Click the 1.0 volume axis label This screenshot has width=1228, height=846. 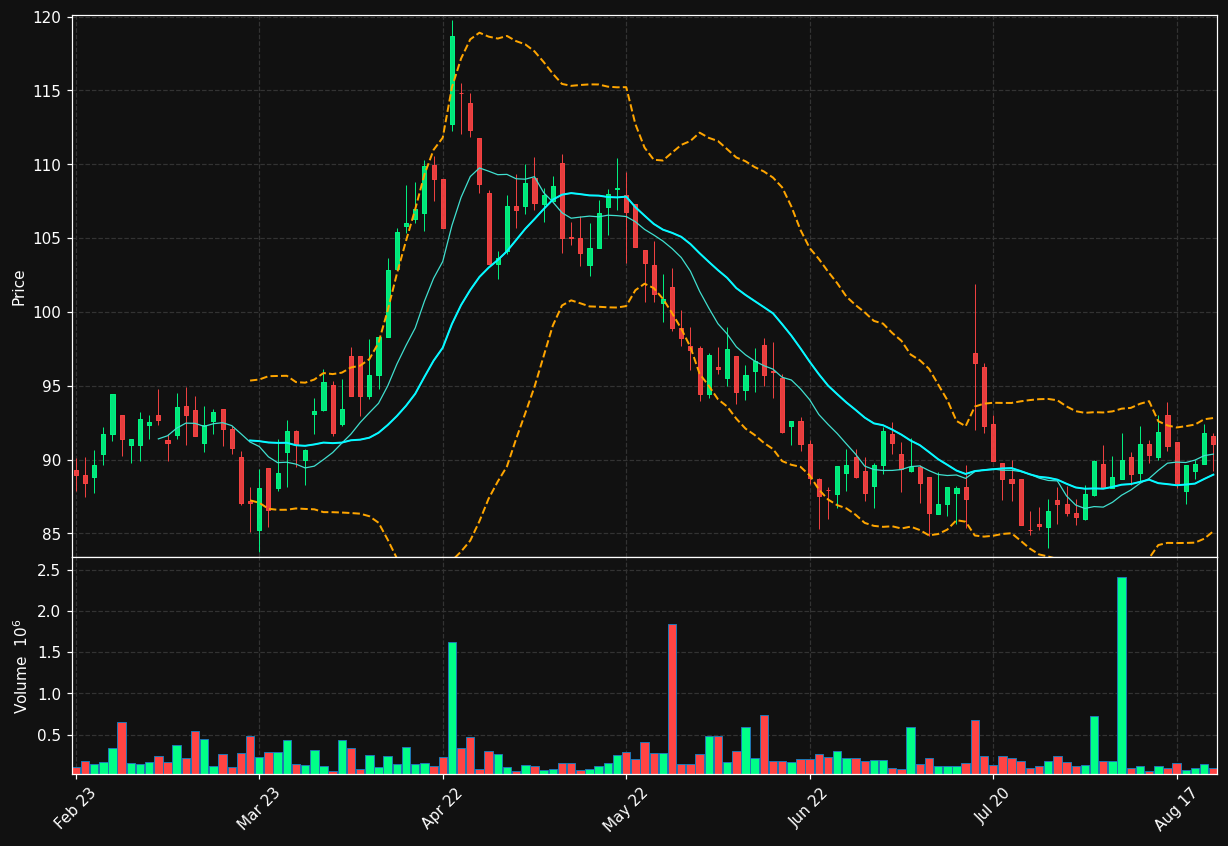pos(50,694)
